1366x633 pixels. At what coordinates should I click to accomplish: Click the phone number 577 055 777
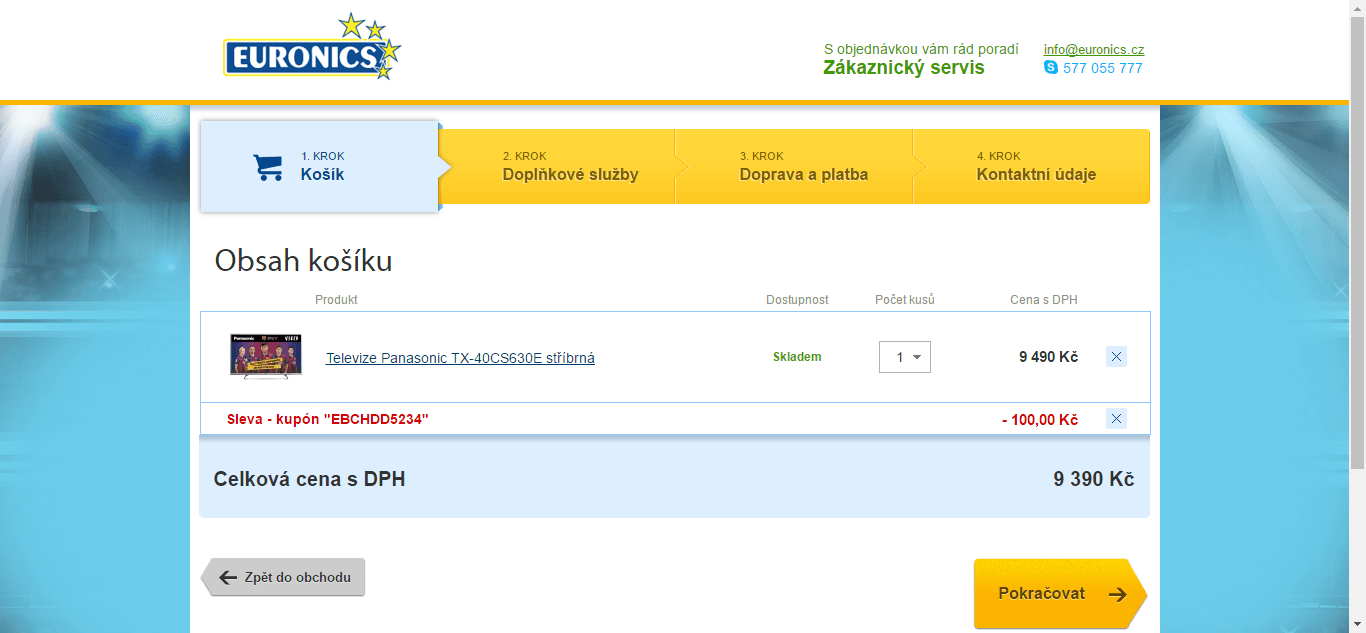tap(1103, 68)
